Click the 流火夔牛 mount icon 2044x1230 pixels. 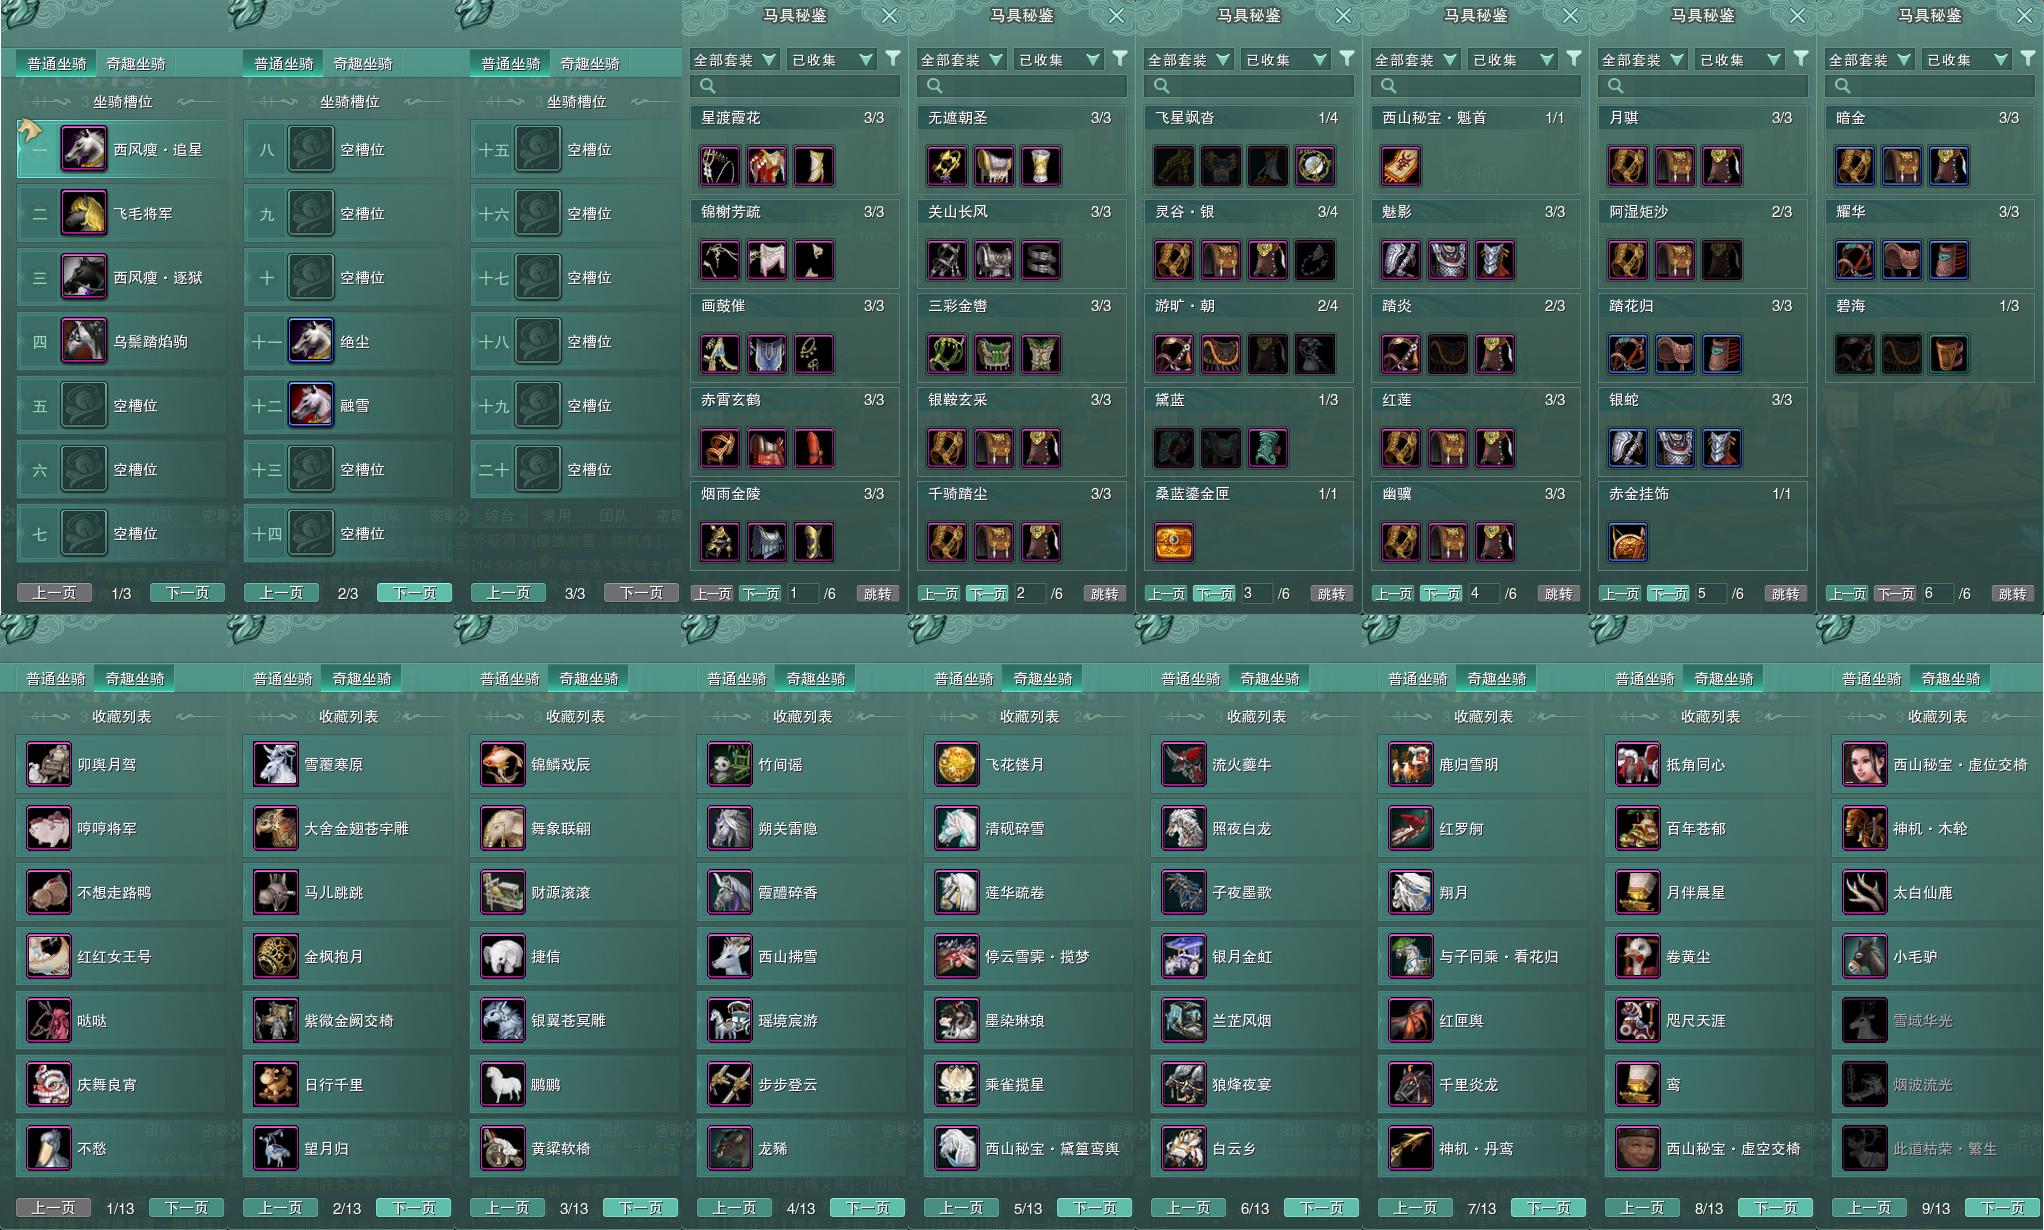pos(1183,764)
